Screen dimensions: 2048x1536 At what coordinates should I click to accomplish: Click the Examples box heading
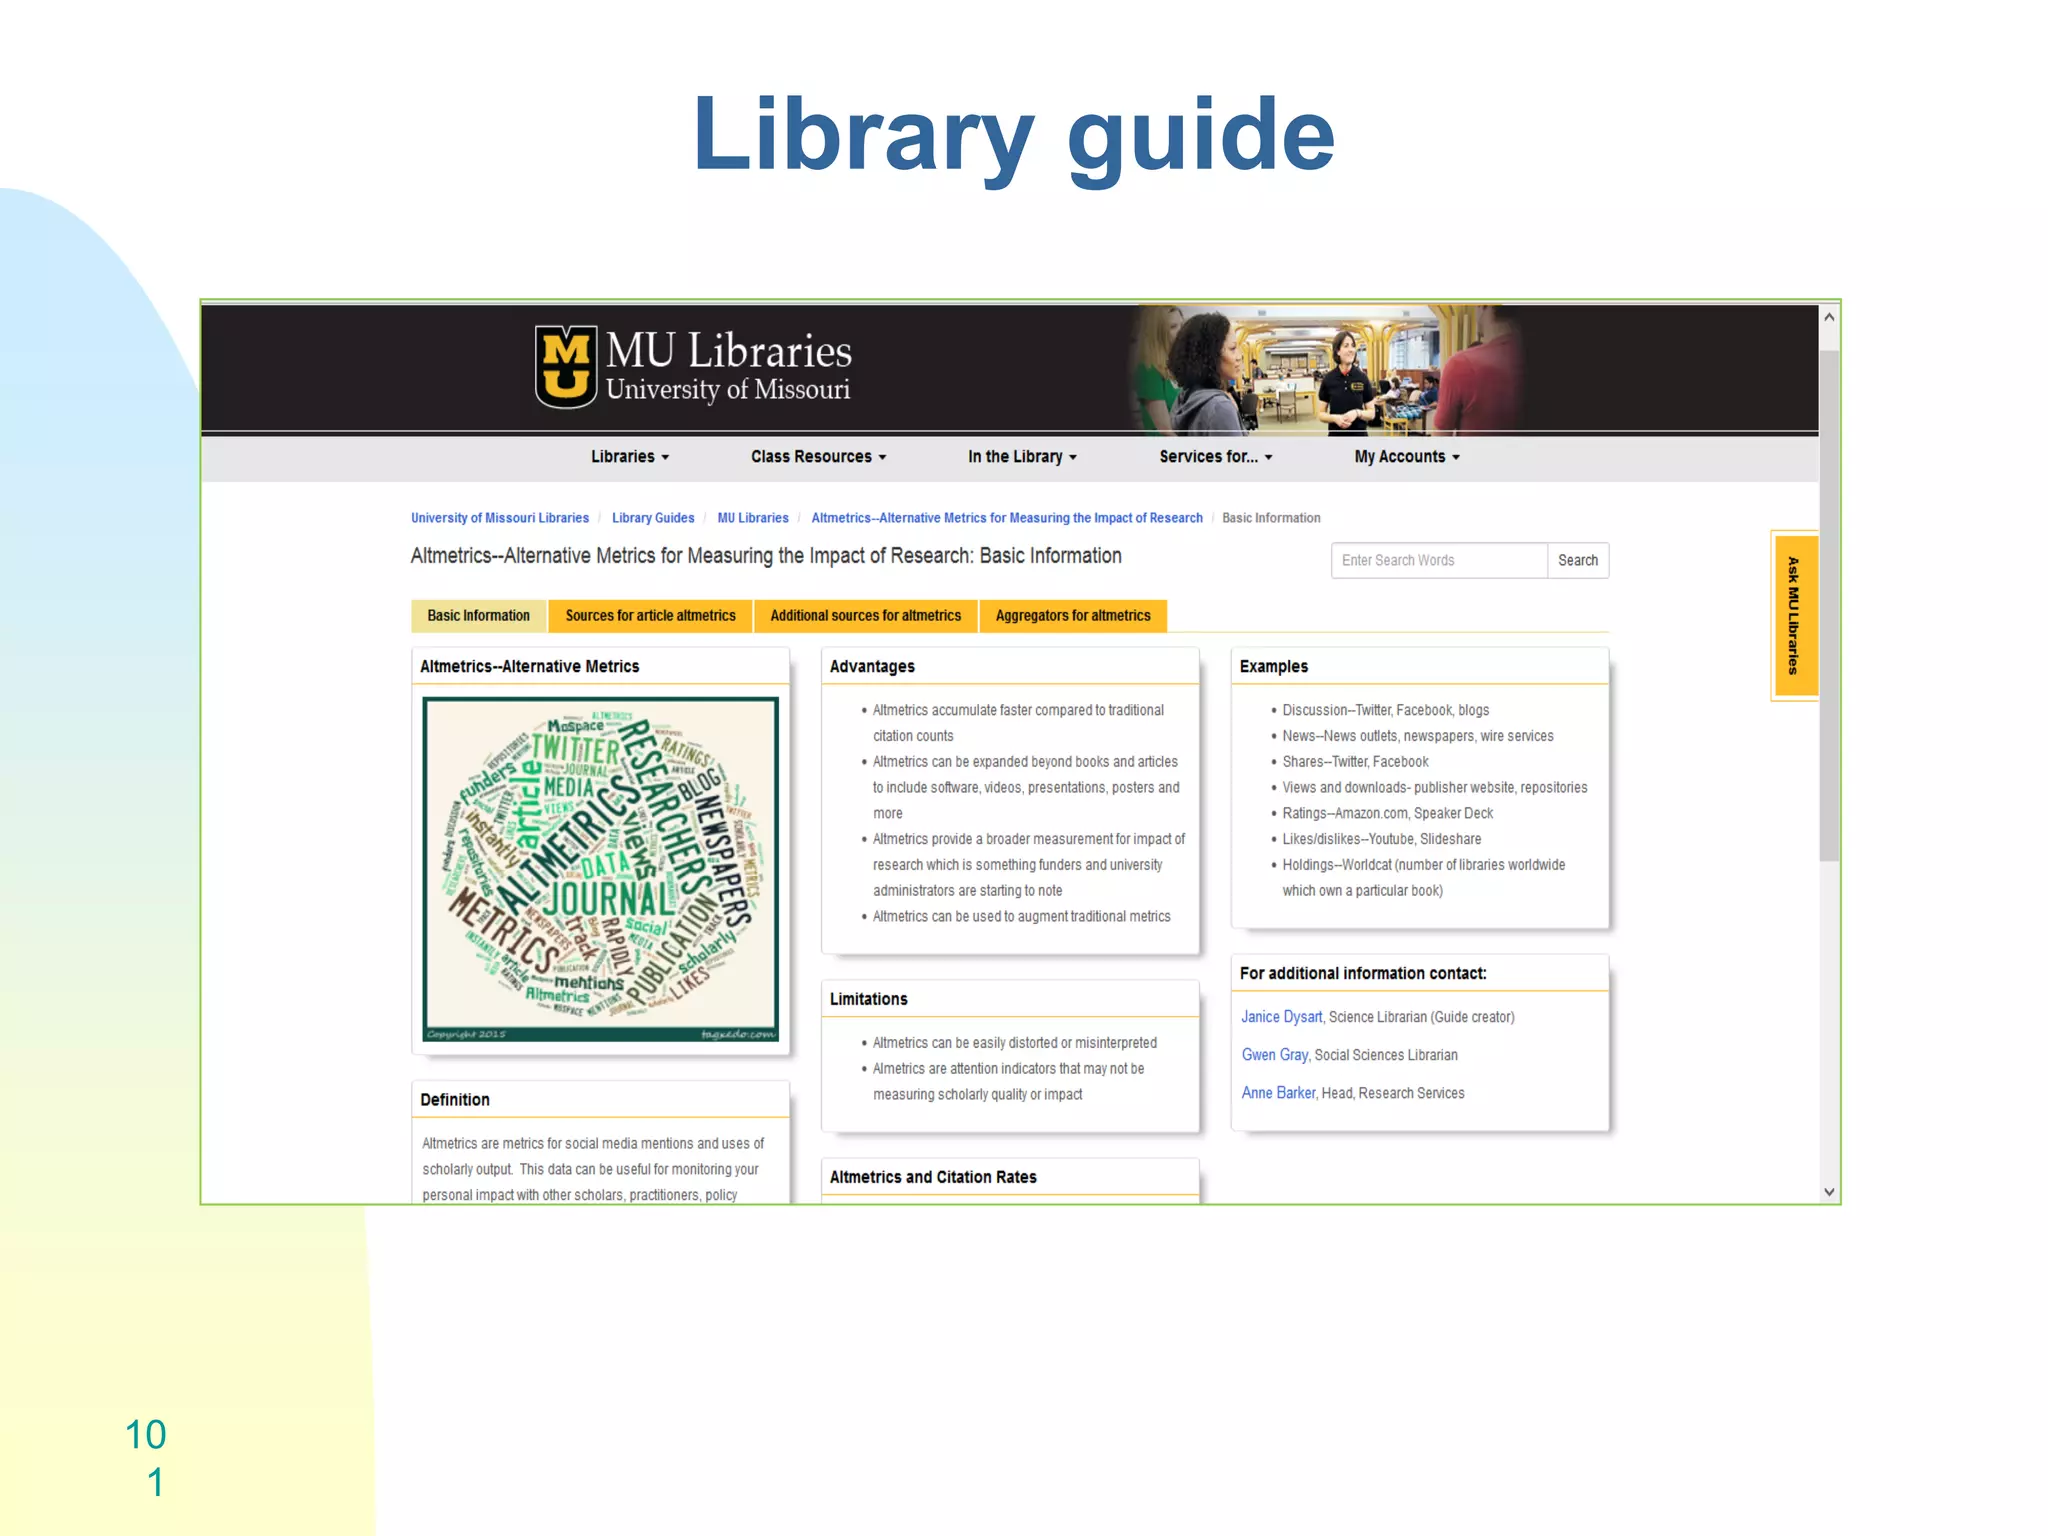click(x=1274, y=667)
